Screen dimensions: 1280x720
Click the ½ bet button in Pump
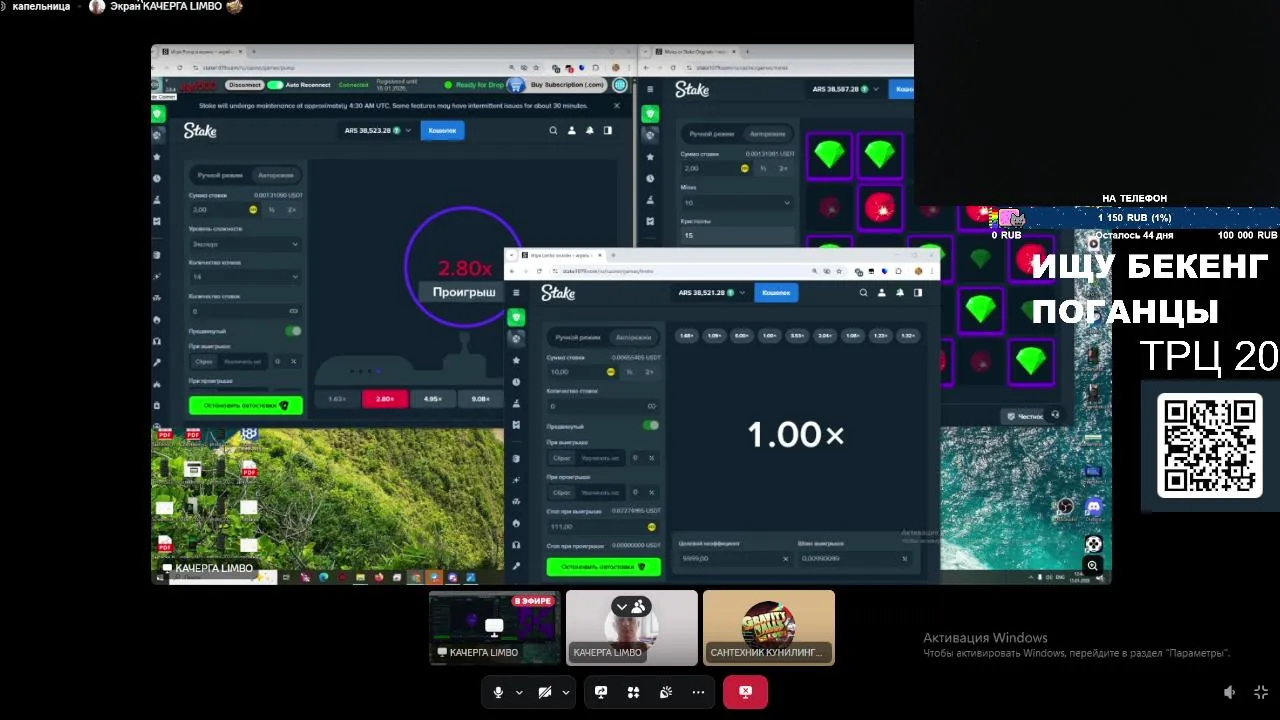[272, 210]
